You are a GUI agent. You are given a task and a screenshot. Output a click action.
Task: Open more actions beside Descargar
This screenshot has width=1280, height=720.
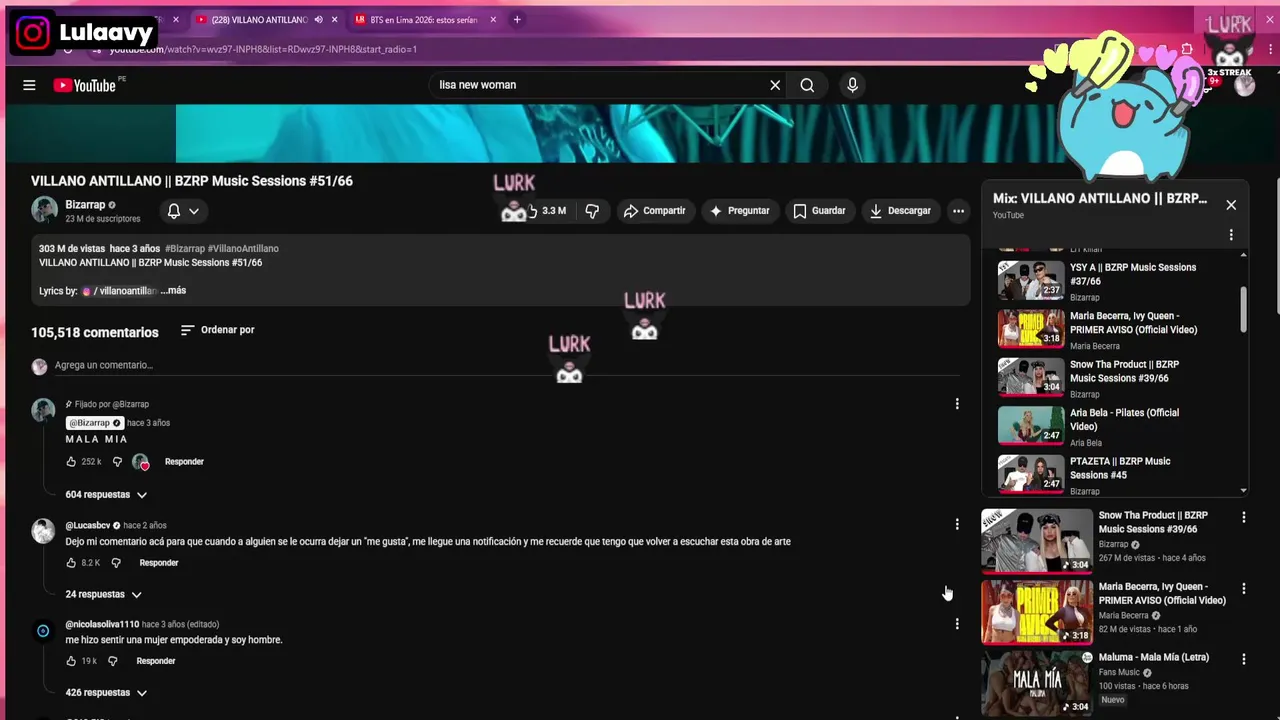tap(958, 211)
